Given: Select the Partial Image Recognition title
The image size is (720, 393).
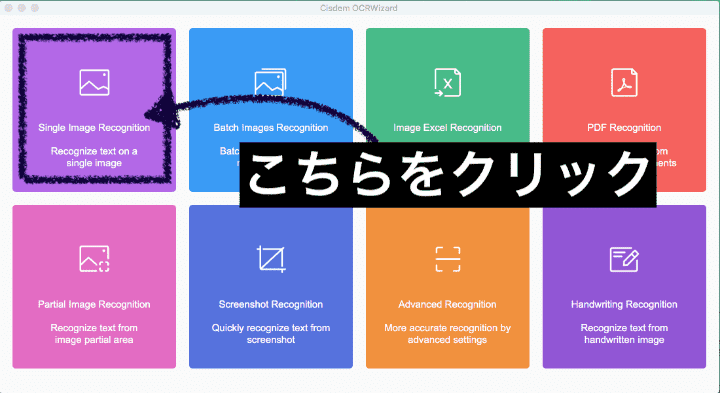Looking at the screenshot, I should [x=94, y=304].
